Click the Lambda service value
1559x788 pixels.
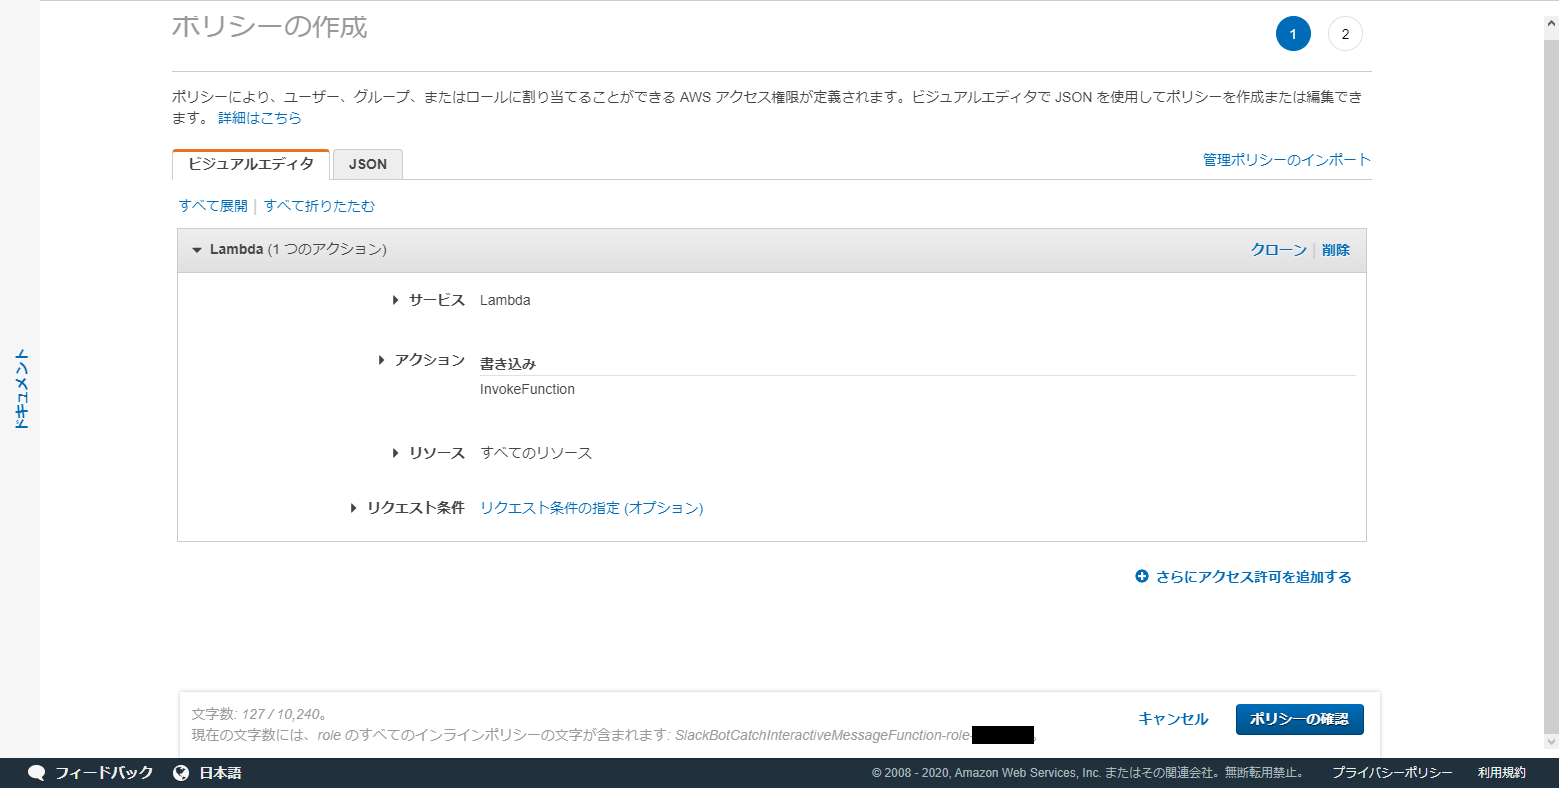505,300
